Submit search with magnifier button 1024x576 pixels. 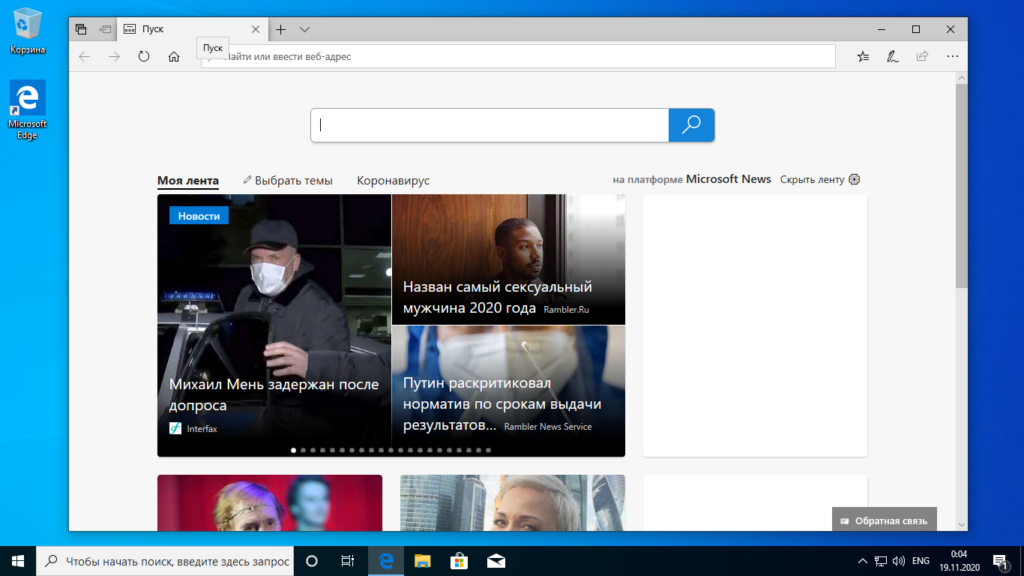click(692, 125)
